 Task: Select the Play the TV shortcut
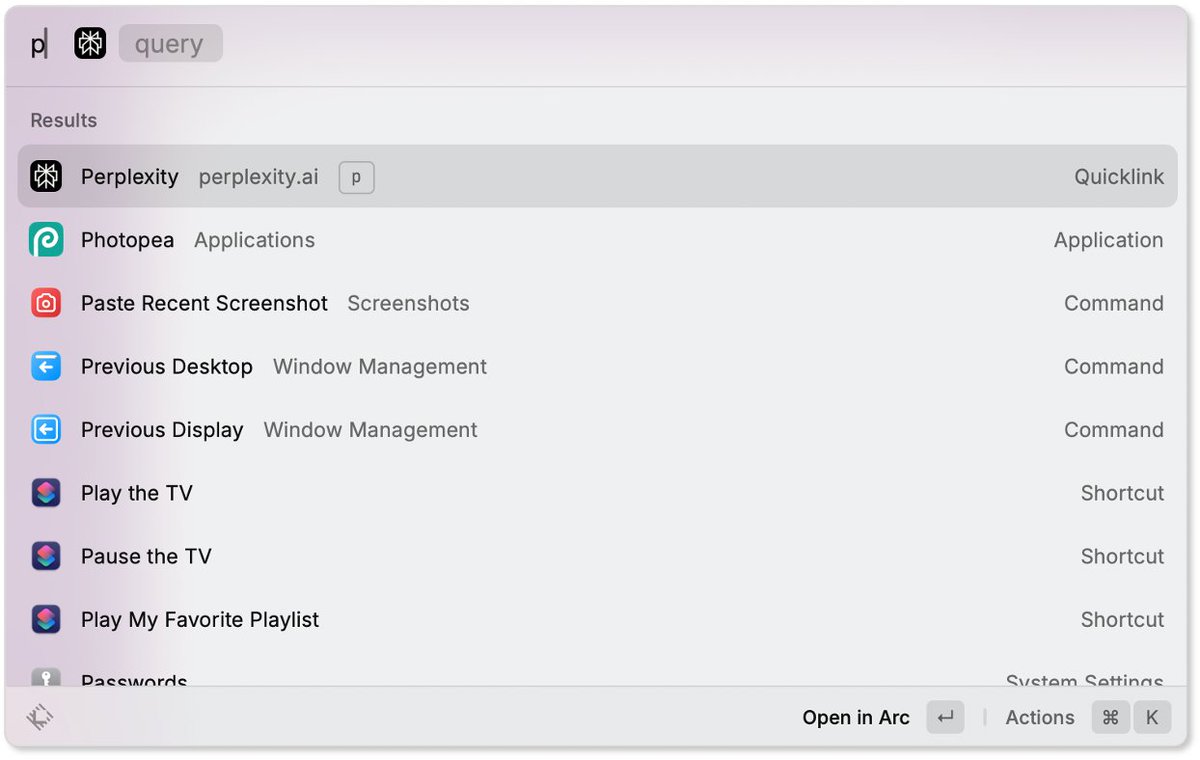click(598, 493)
